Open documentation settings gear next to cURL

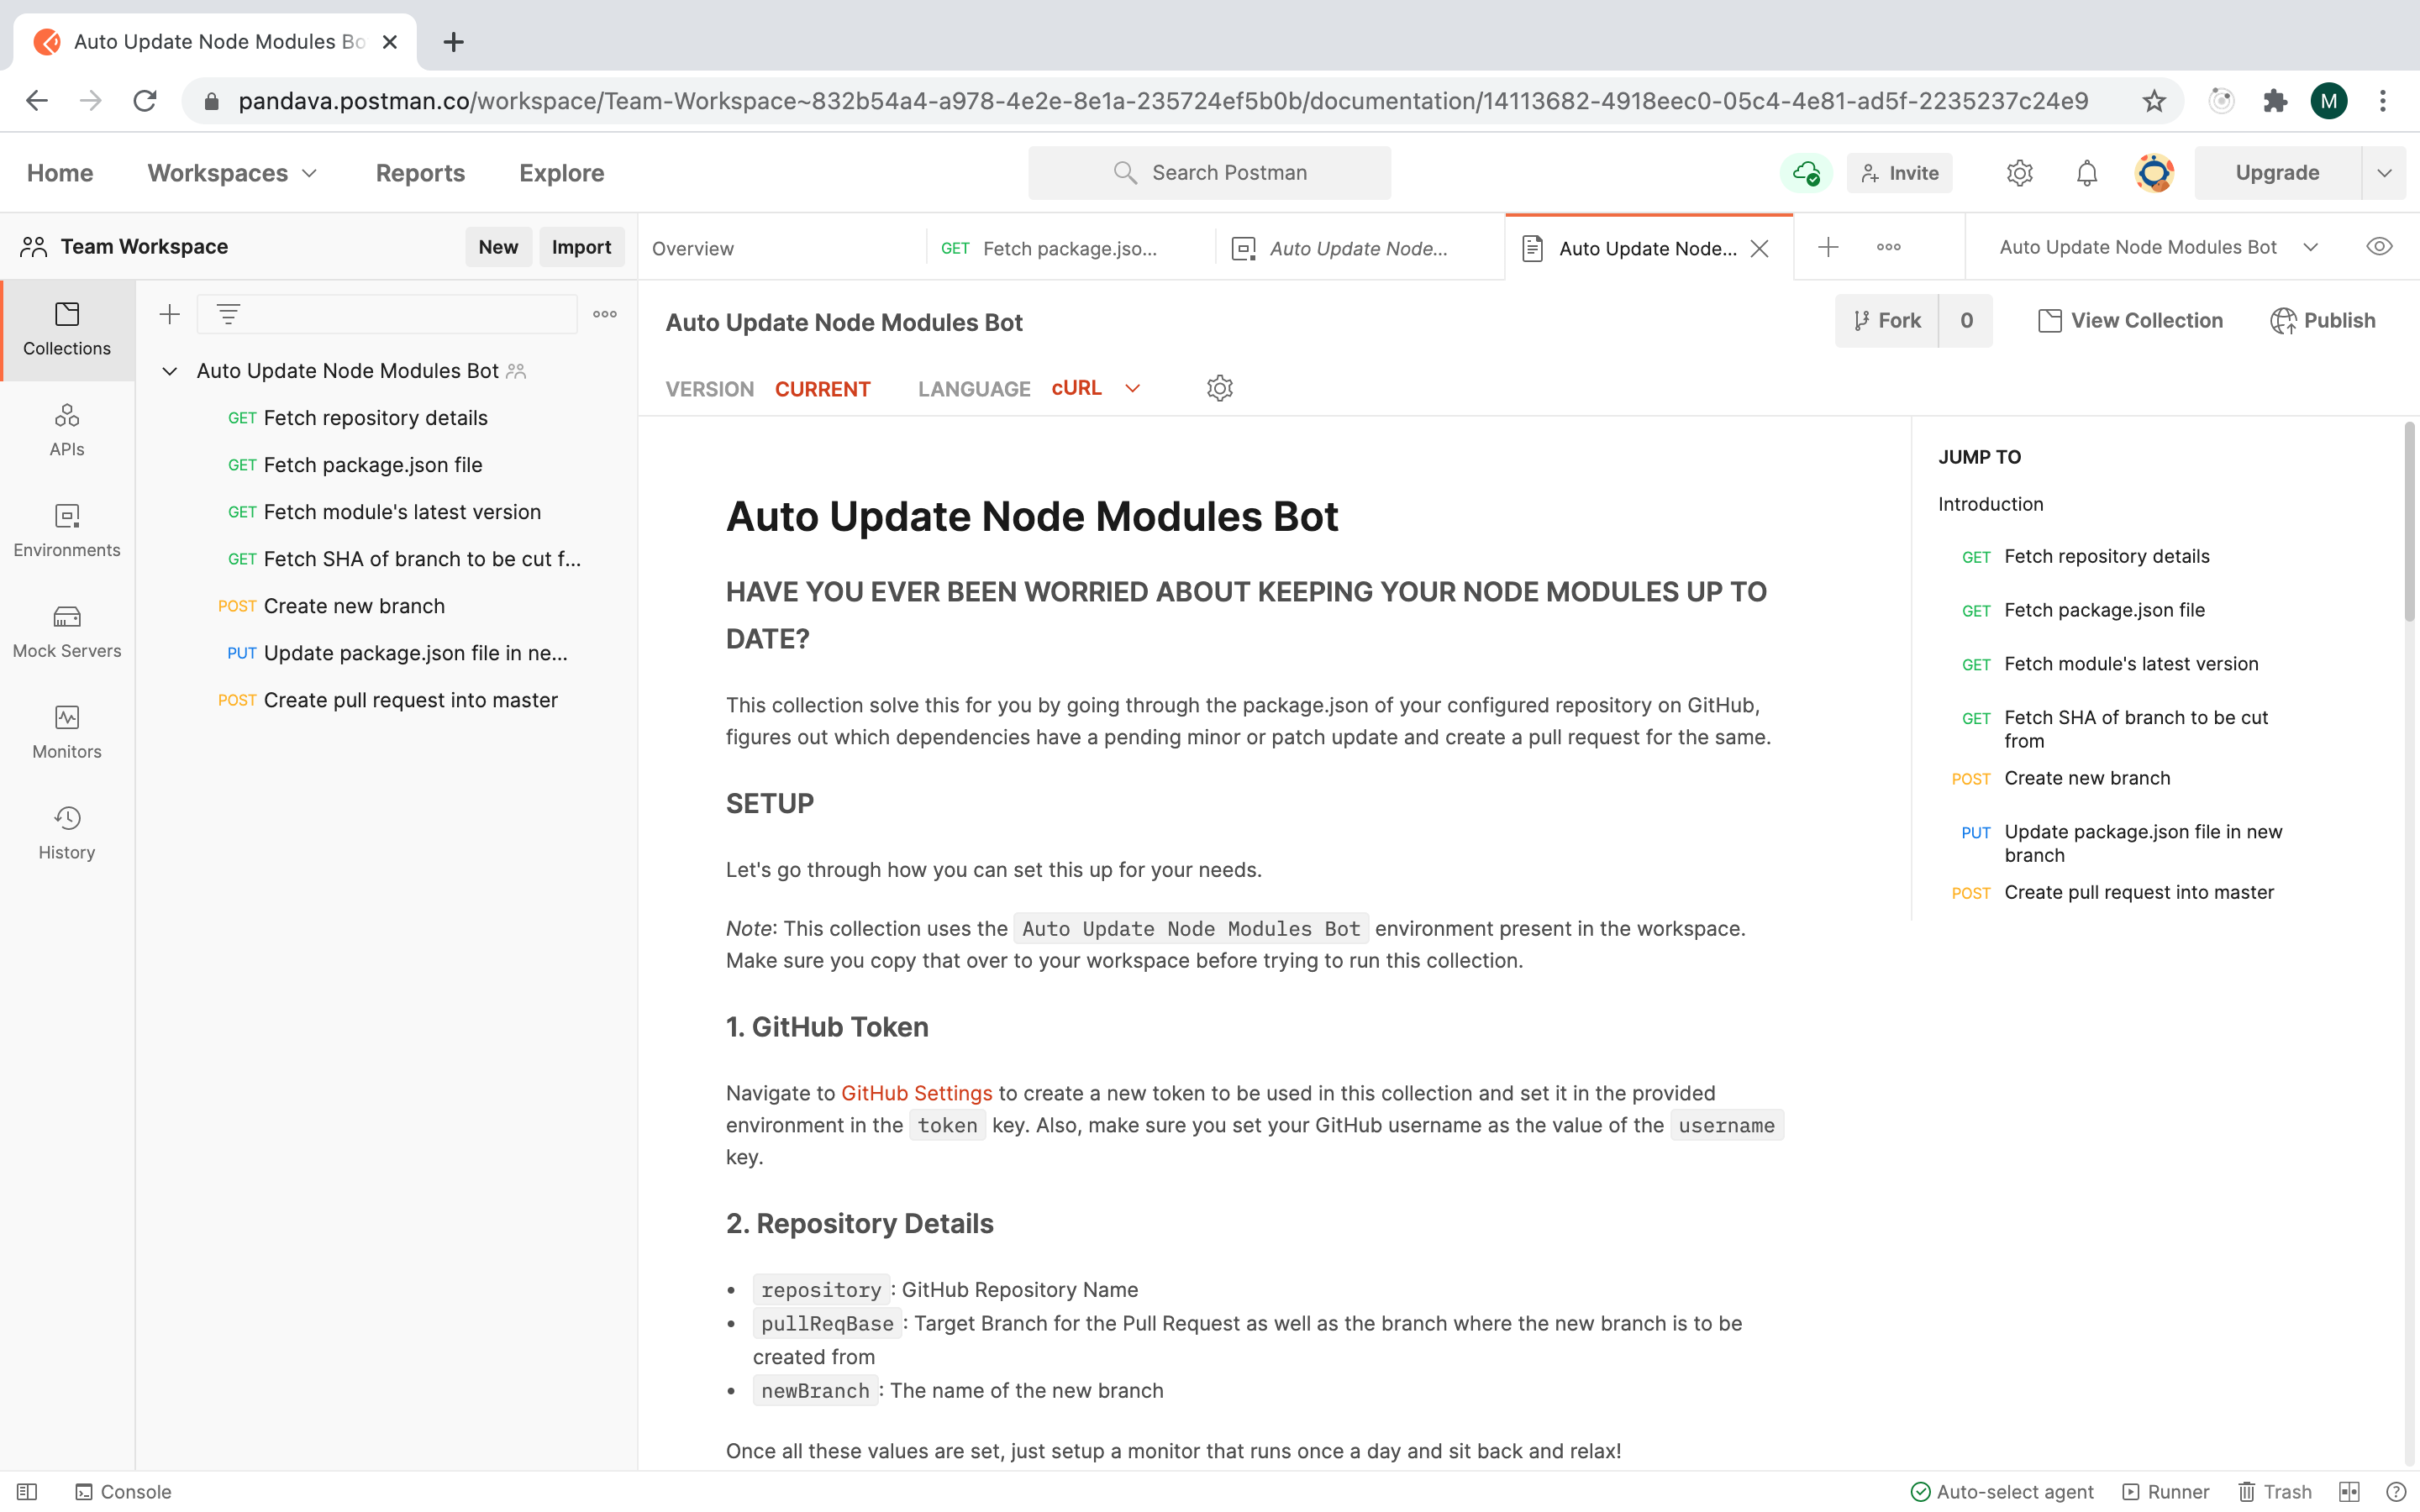click(x=1219, y=388)
